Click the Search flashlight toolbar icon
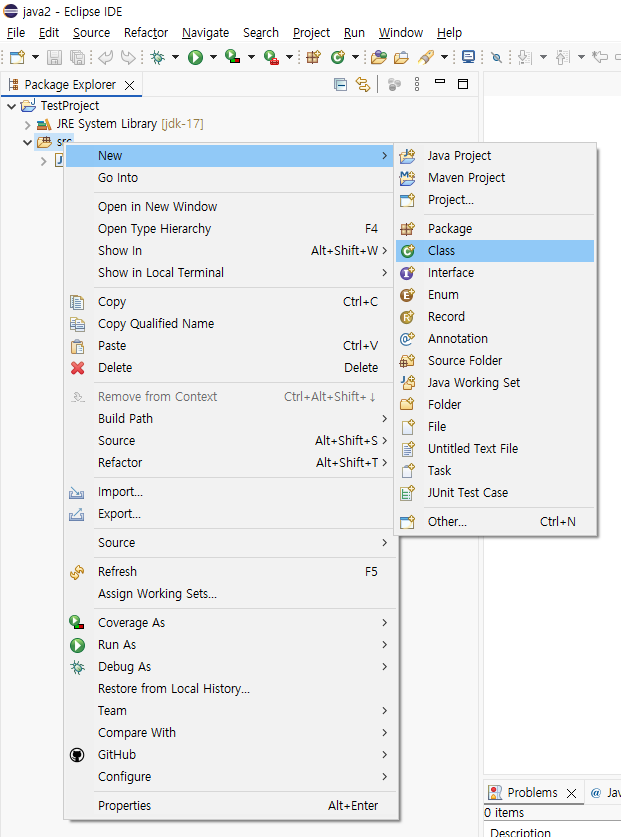Screen dimensions: 621x837 [x=426, y=57]
